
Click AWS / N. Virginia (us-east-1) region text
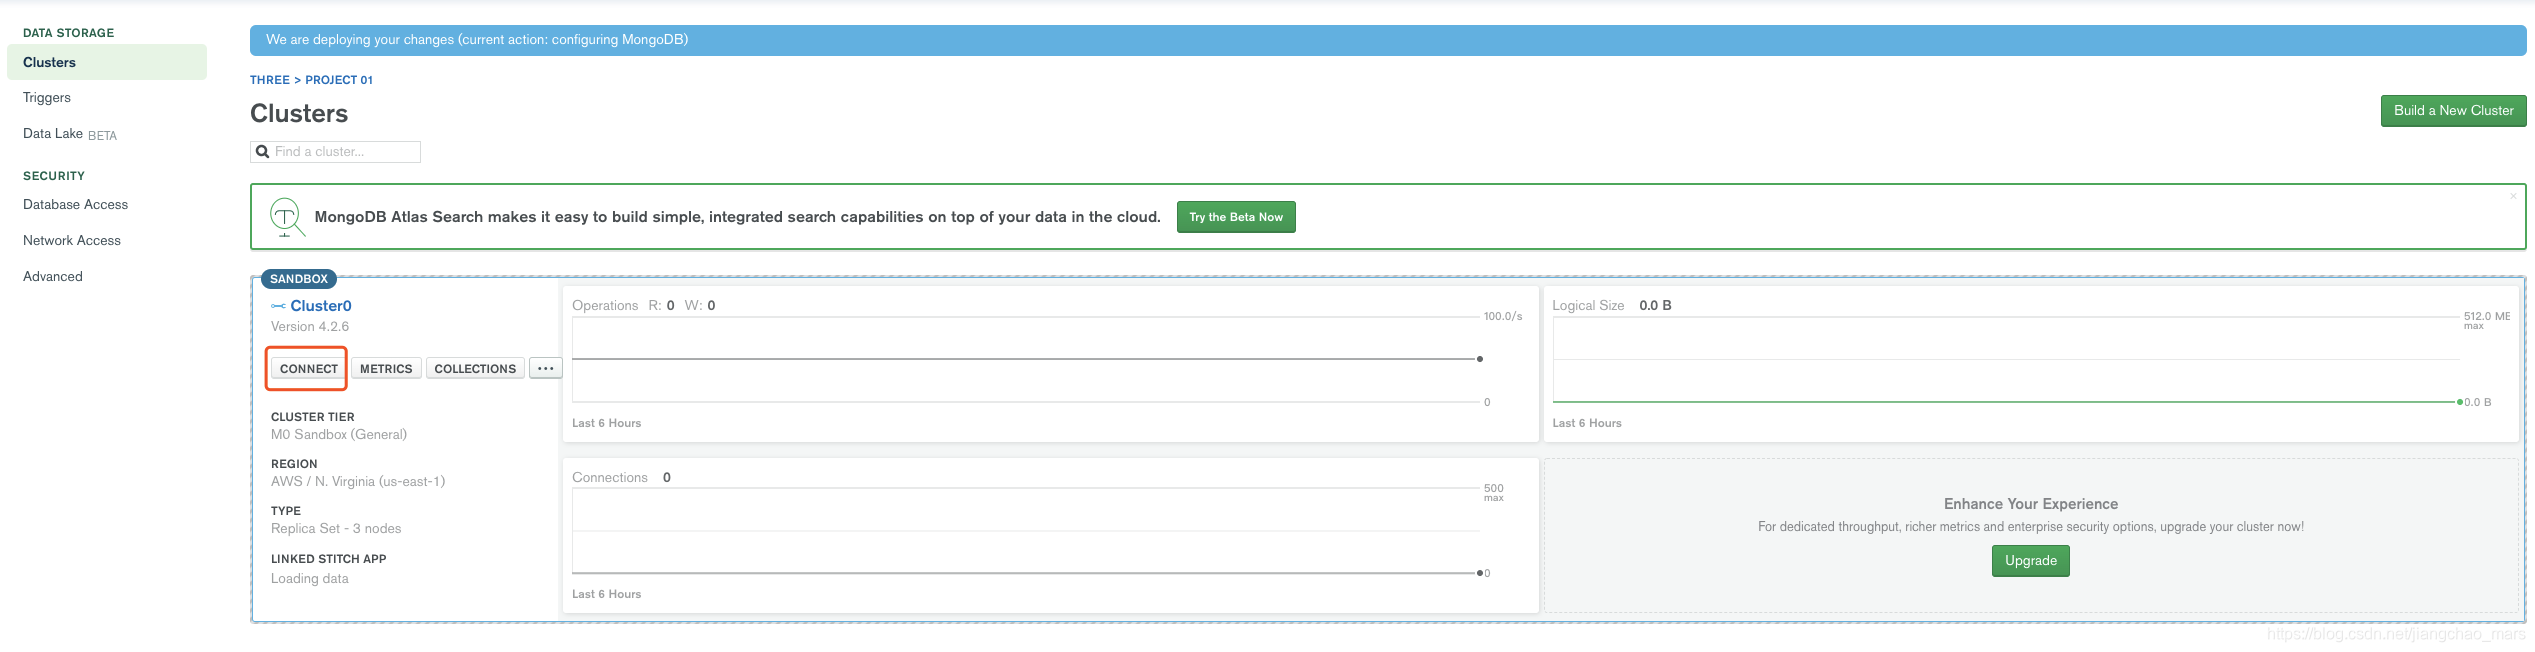(358, 482)
